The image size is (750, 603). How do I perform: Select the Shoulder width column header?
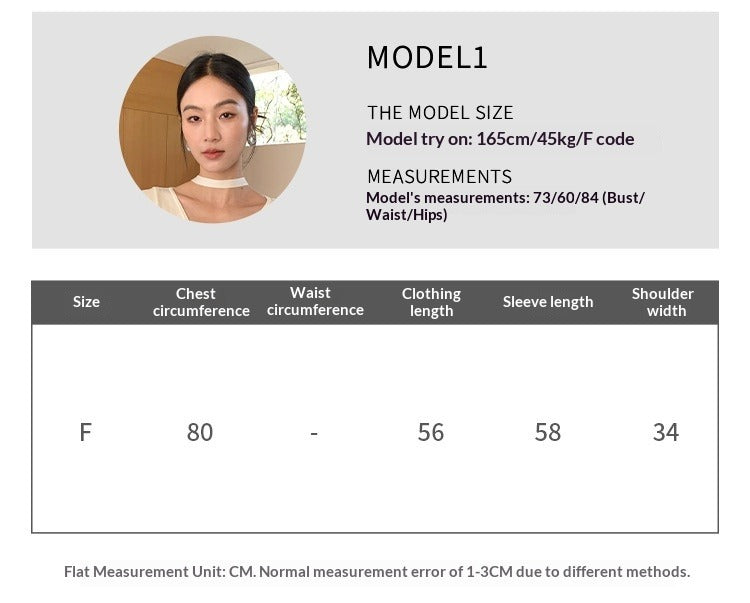click(664, 302)
